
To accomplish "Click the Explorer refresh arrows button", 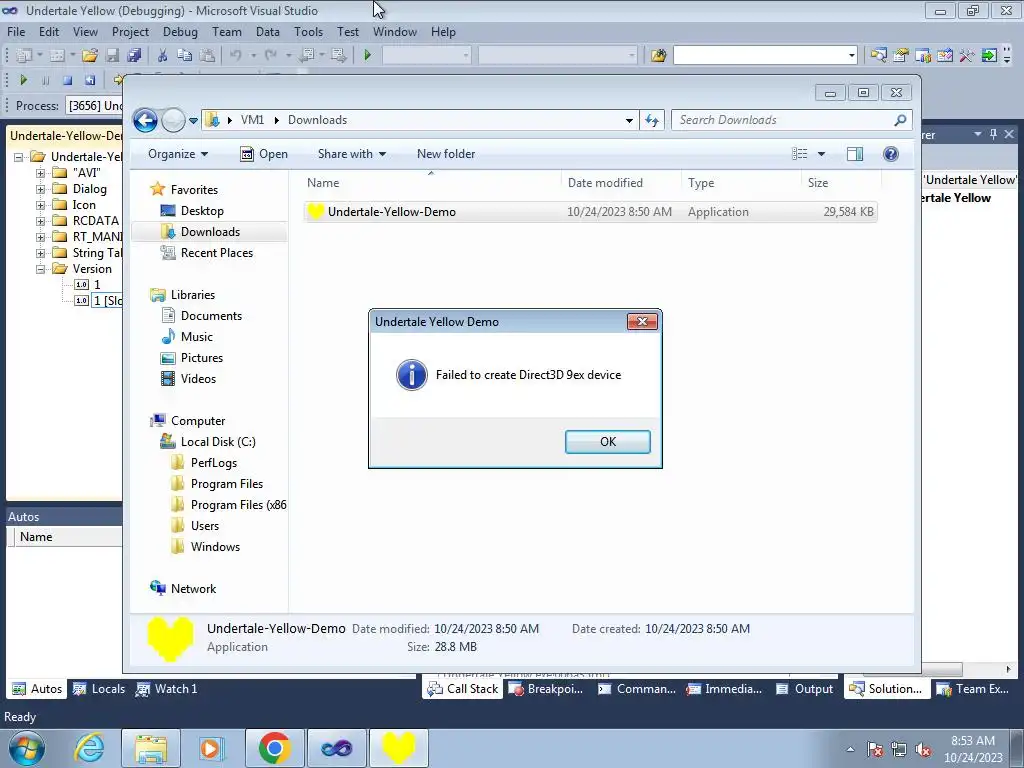I will [x=652, y=120].
